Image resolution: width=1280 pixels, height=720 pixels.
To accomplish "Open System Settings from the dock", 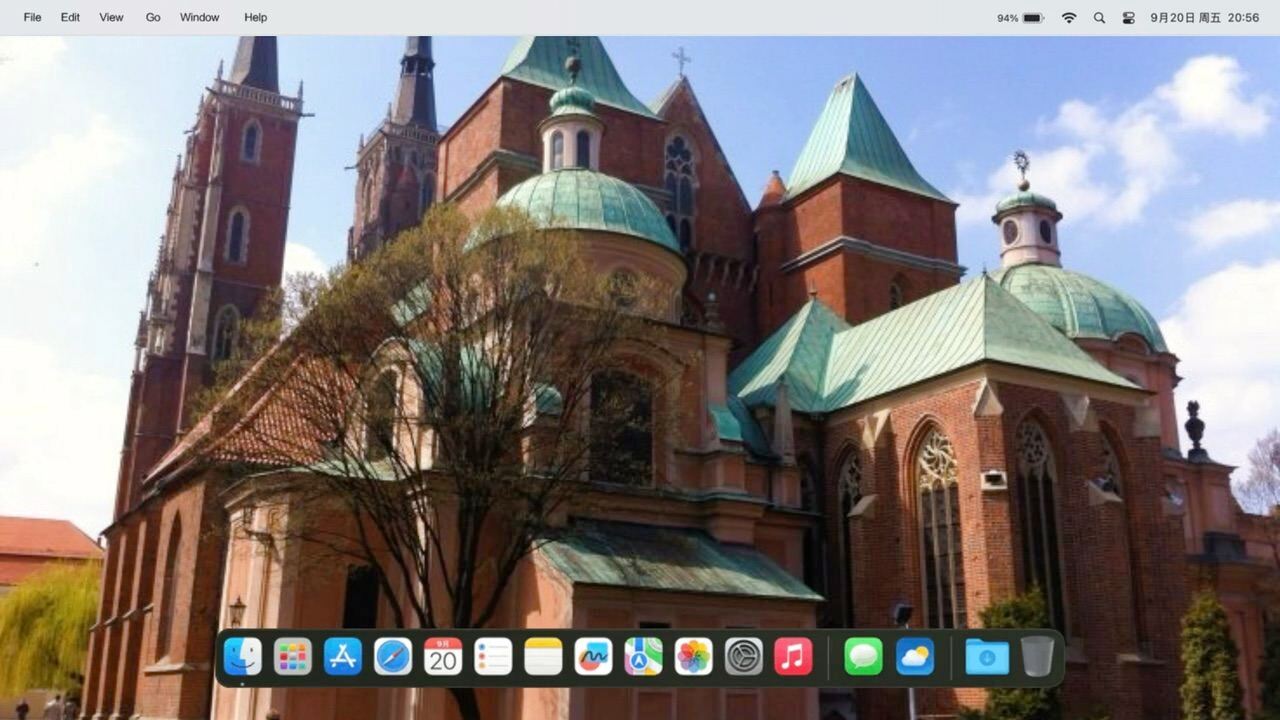I will click(743, 657).
